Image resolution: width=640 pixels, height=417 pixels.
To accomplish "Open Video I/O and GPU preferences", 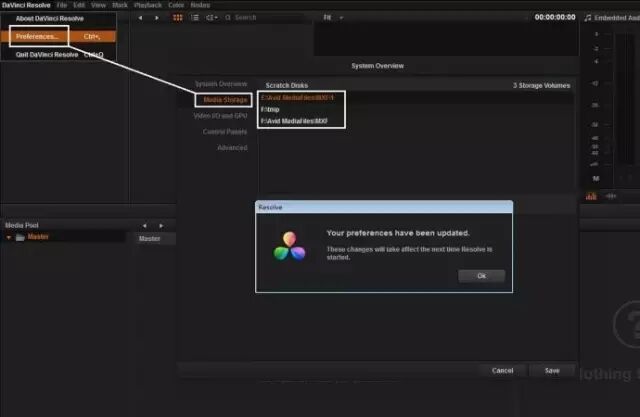I will tap(220, 116).
